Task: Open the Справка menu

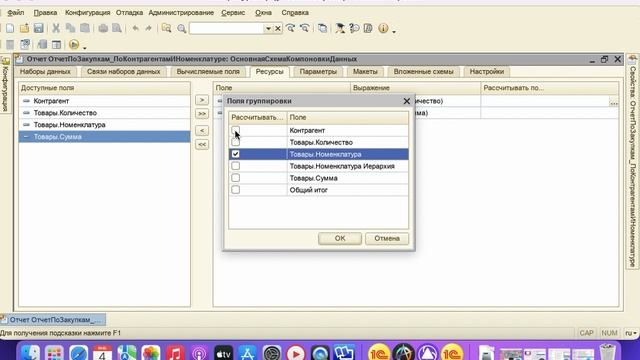Action: (x=295, y=13)
